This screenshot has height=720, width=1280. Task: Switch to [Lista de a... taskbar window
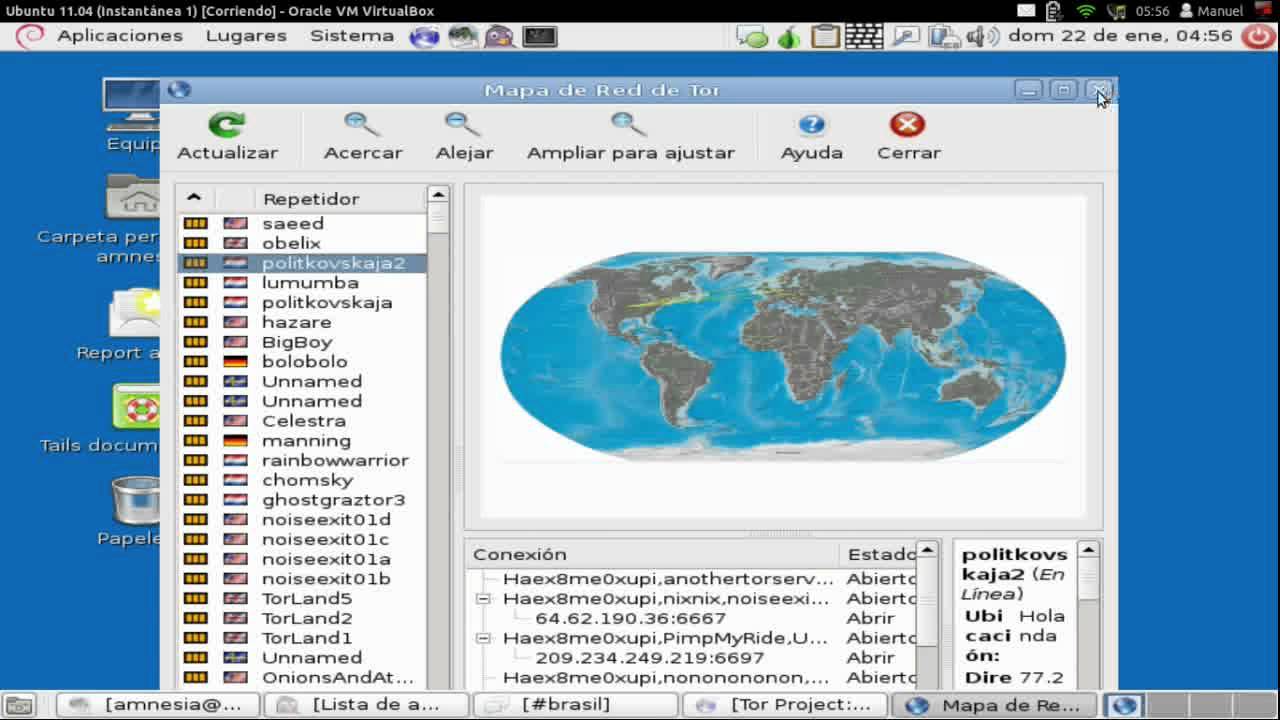pos(367,705)
